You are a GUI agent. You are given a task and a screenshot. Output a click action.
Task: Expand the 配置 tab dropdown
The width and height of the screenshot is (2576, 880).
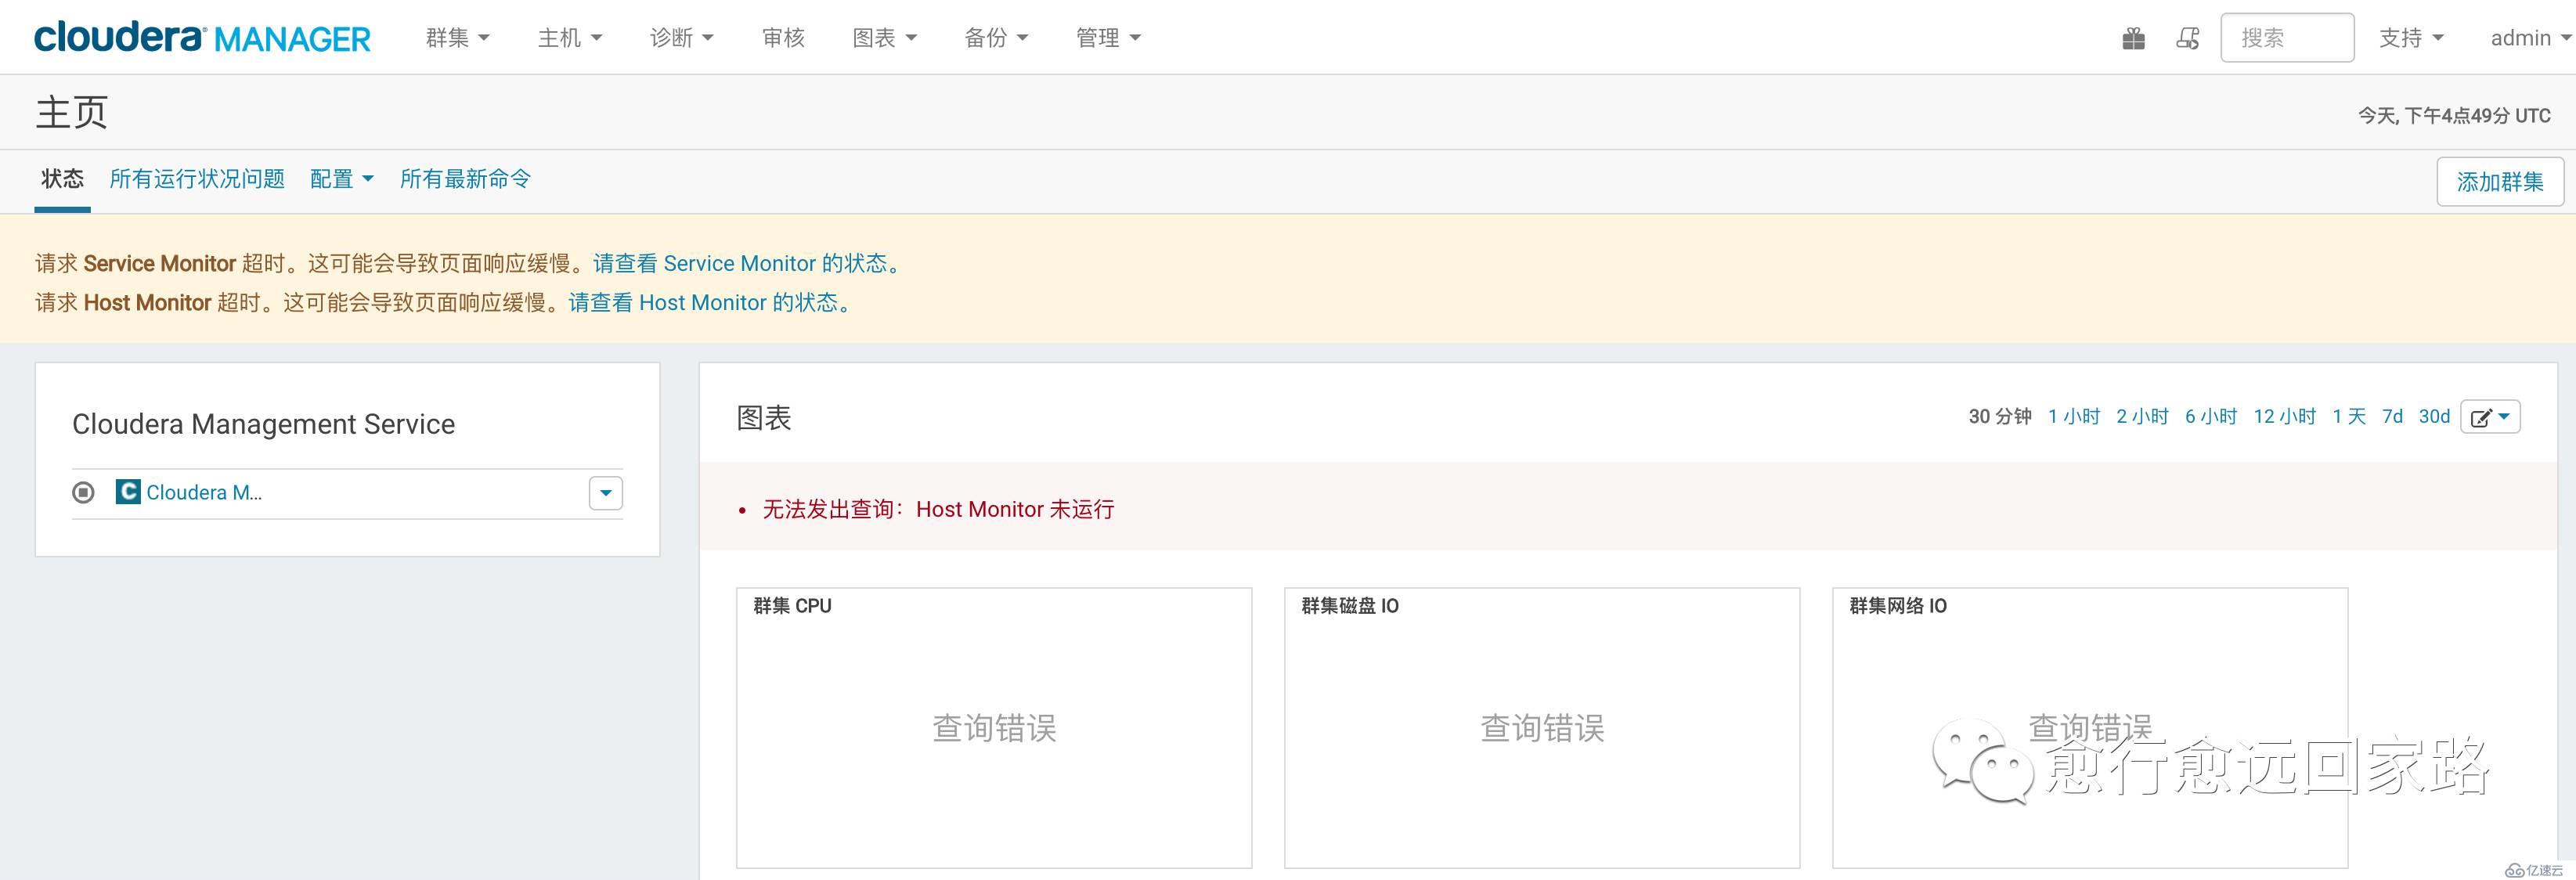[341, 179]
